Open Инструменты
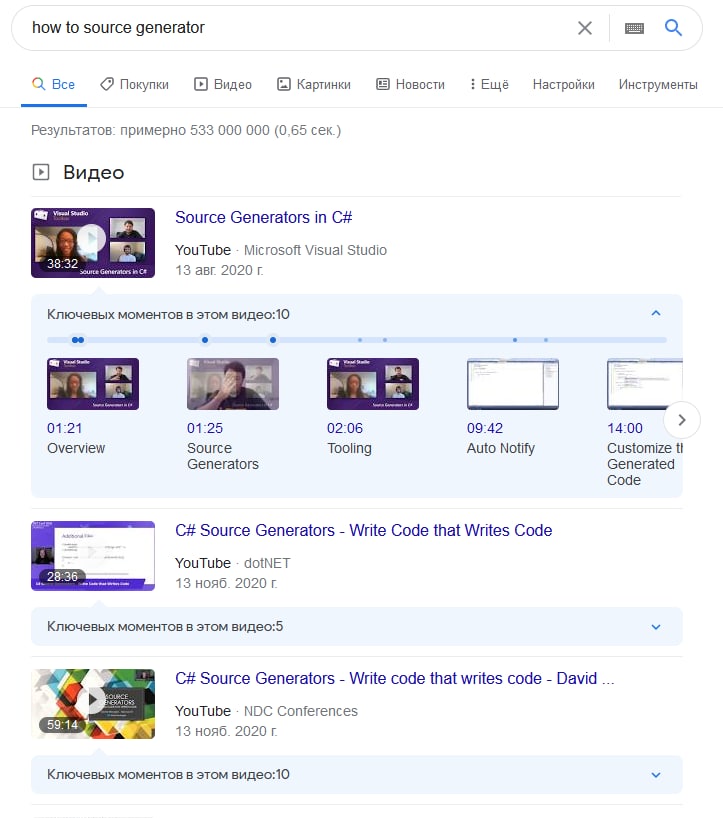 (x=658, y=85)
